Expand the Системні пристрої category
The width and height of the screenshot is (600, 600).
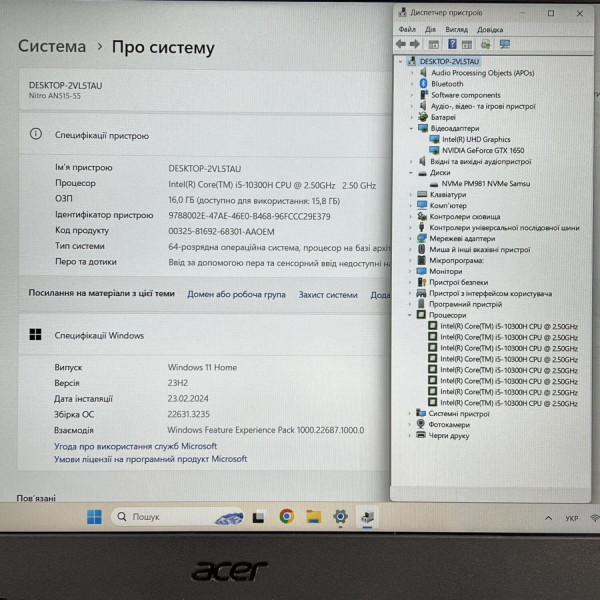point(409,413)
